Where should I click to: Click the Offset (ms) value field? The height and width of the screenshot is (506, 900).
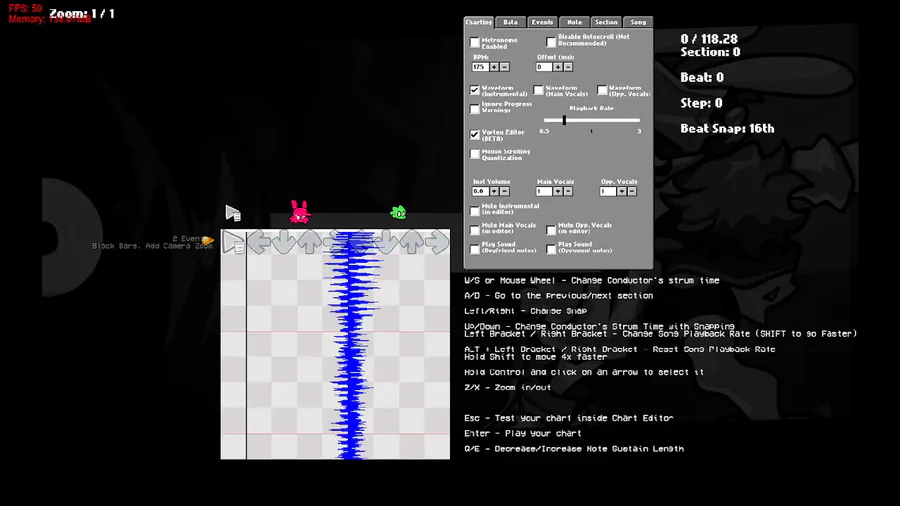[x=544, y=67]
